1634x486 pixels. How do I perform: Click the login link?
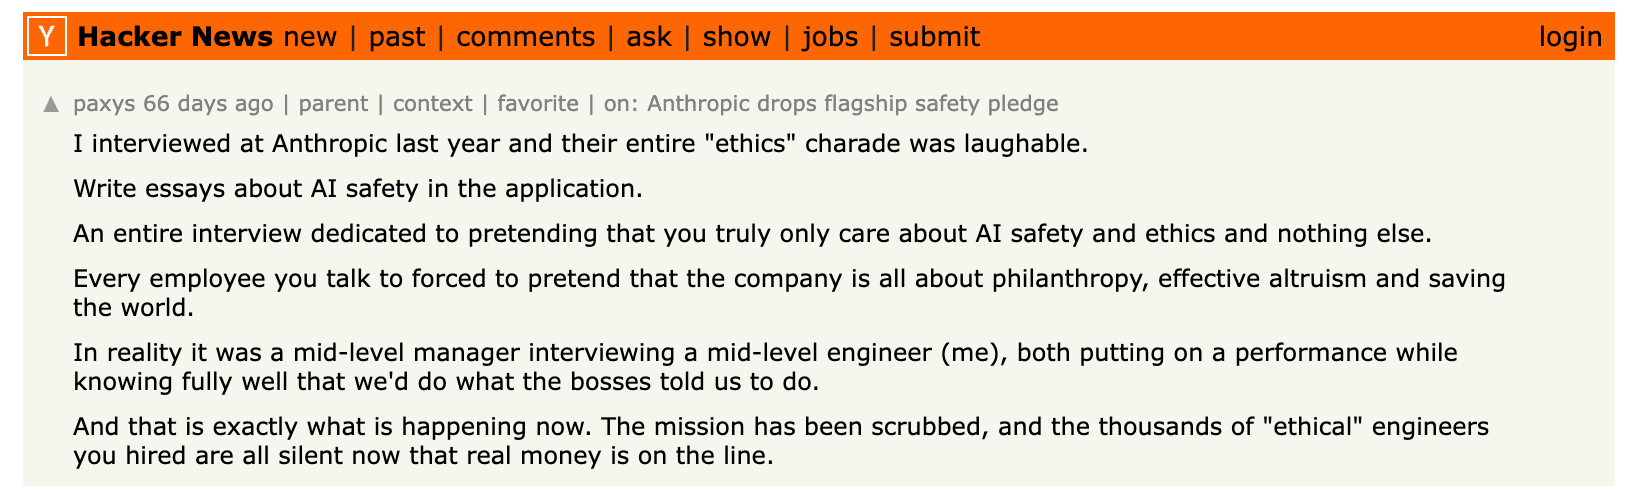[x=1570, y=37]
